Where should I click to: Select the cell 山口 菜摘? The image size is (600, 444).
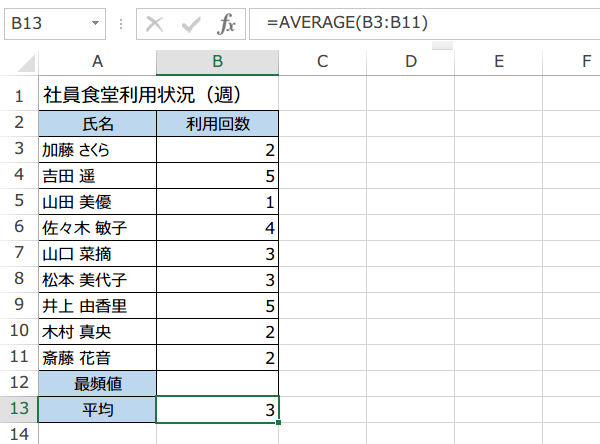(98, 254)
